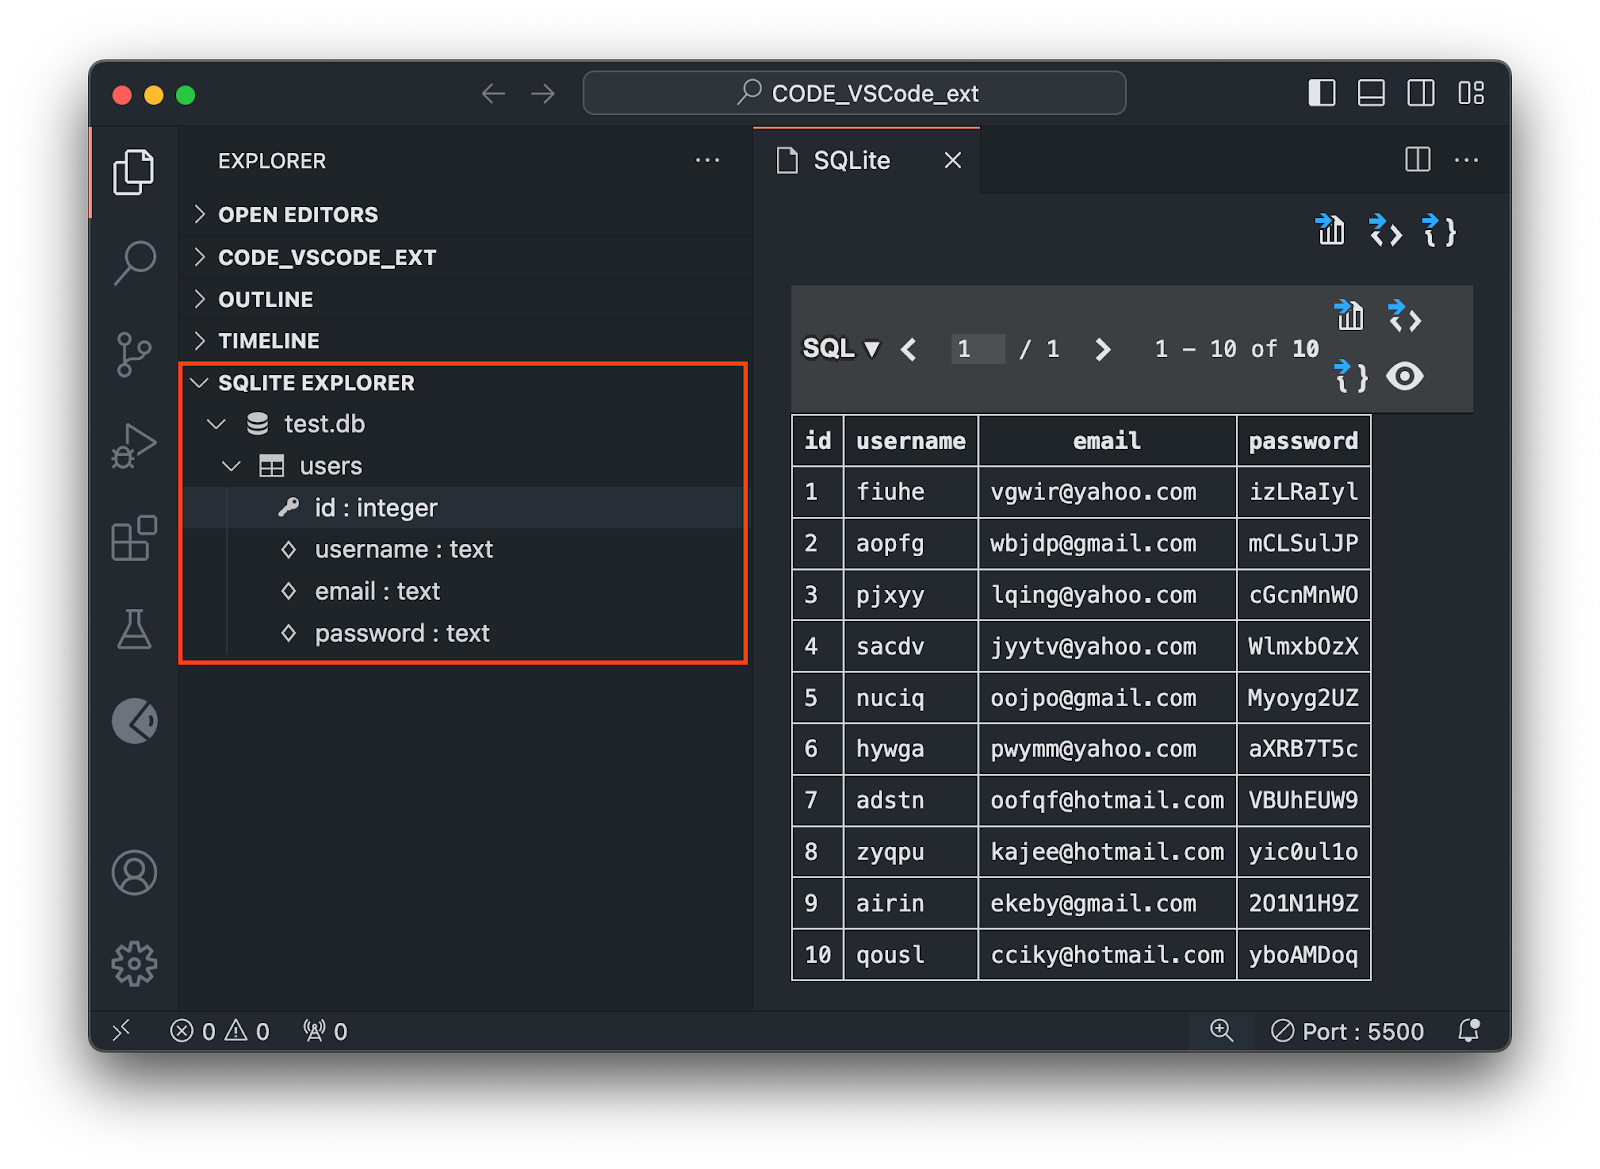Toggle the primary side bar visibility icon
The width and height of the screenshot is (1600, 1169).
[1321, 93]
